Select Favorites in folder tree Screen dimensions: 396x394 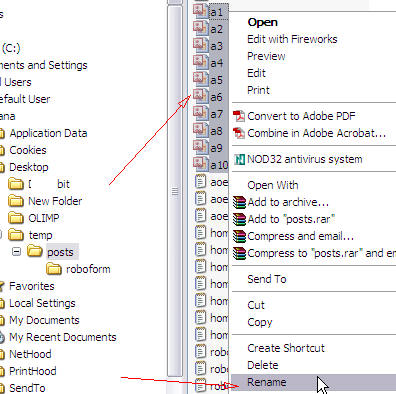tap(32, 286)
